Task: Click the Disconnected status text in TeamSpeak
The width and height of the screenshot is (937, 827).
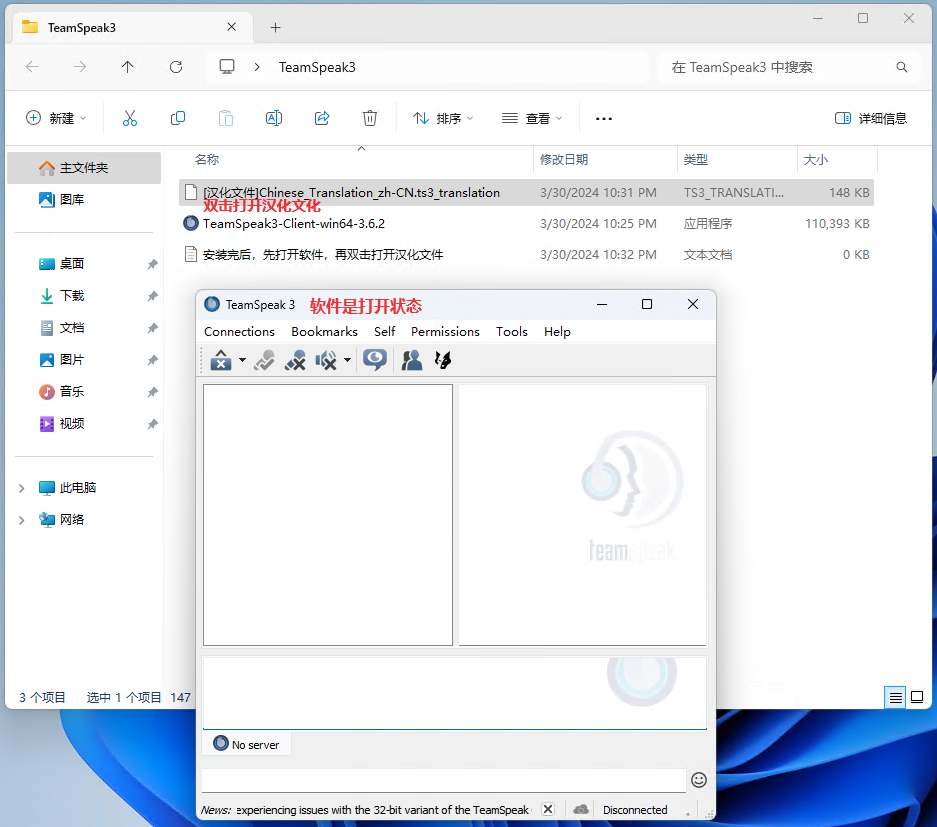Action: (x=635, y=810)
